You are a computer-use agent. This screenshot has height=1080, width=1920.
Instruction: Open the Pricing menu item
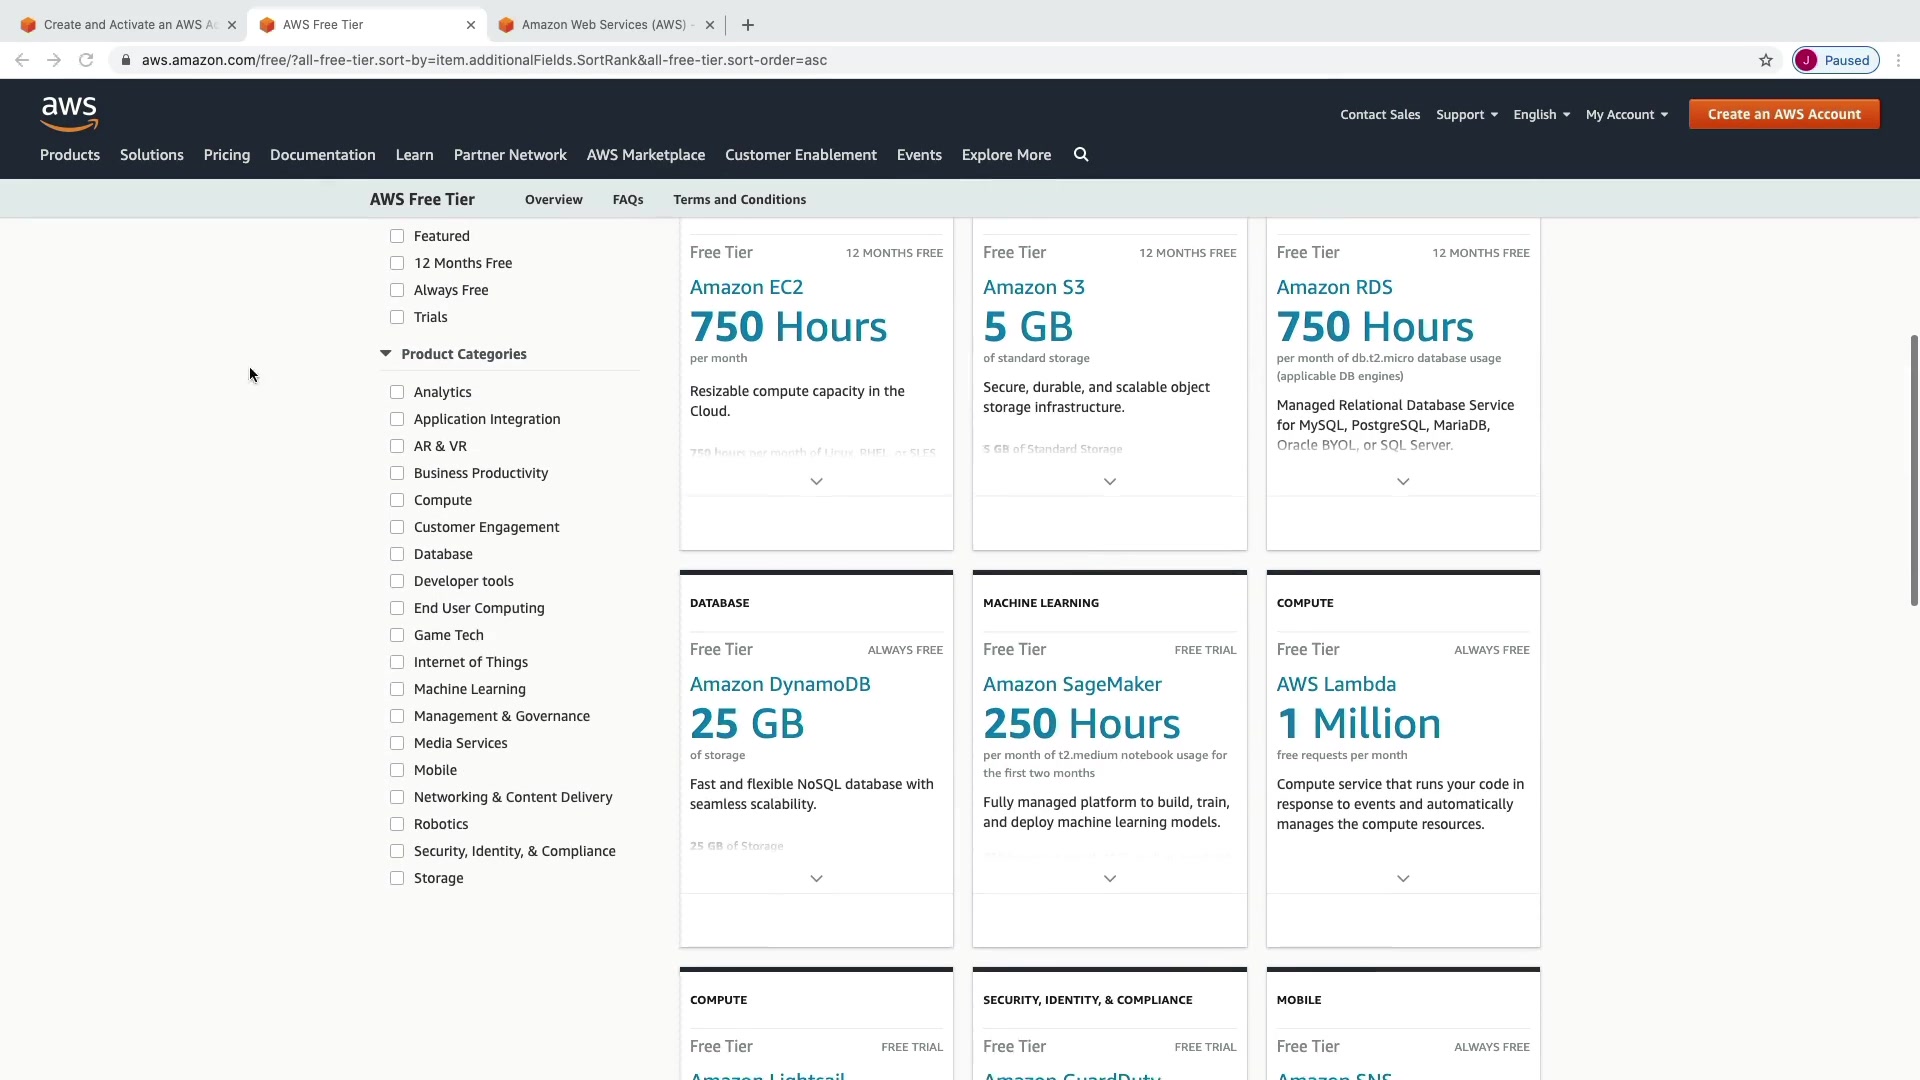click(227, 155)
